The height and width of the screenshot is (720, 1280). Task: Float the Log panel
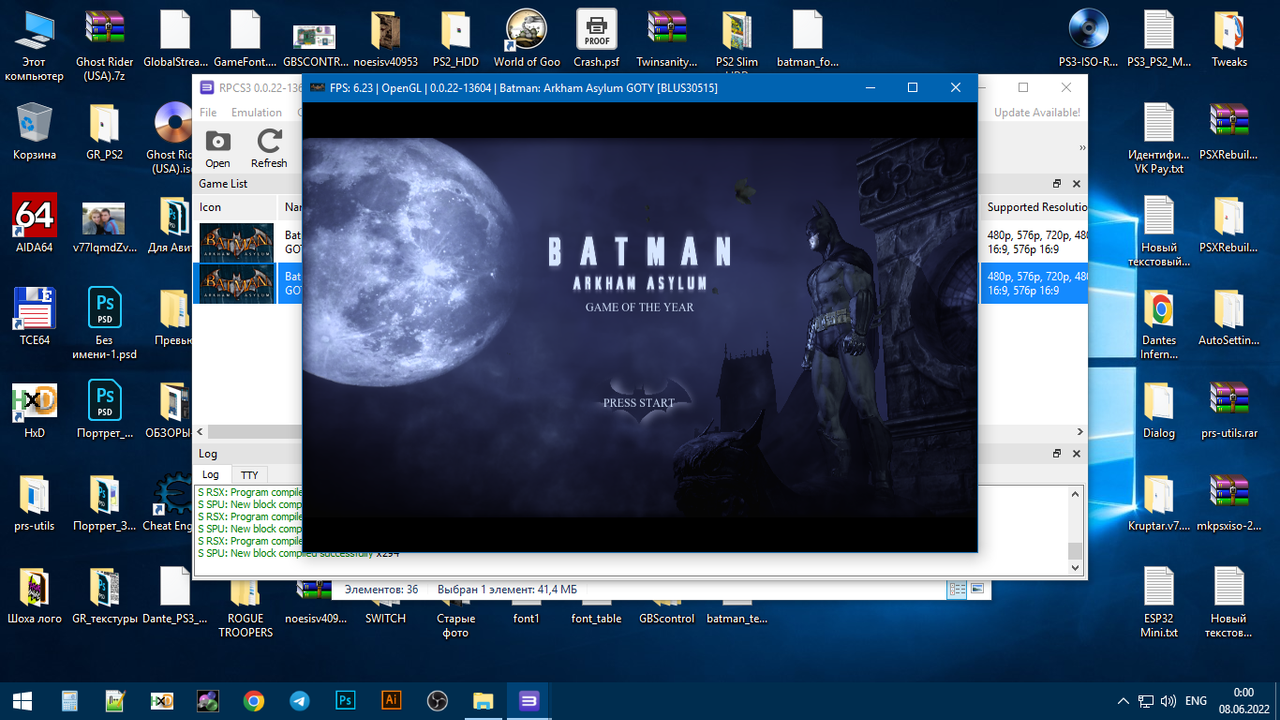1057,454
